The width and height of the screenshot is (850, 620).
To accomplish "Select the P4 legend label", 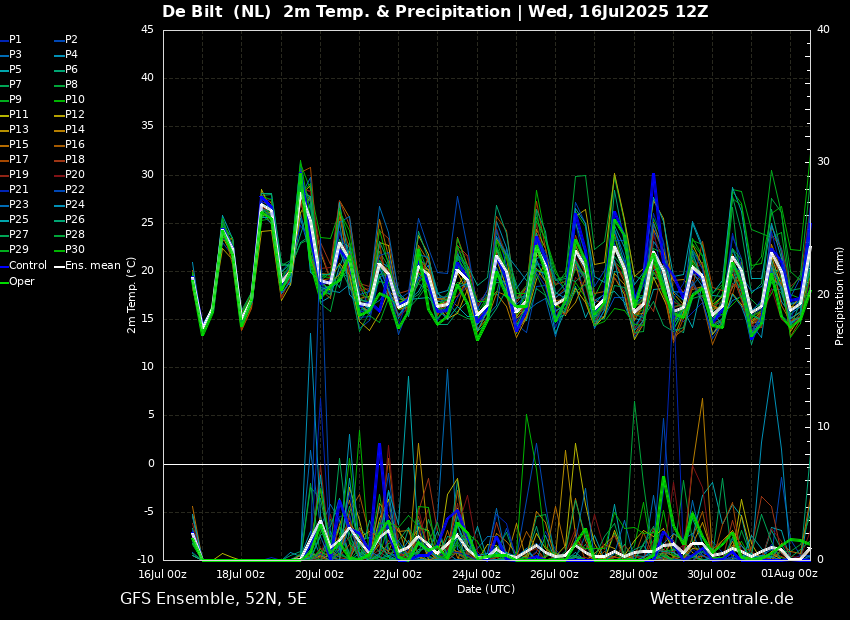I will point(67,54).
